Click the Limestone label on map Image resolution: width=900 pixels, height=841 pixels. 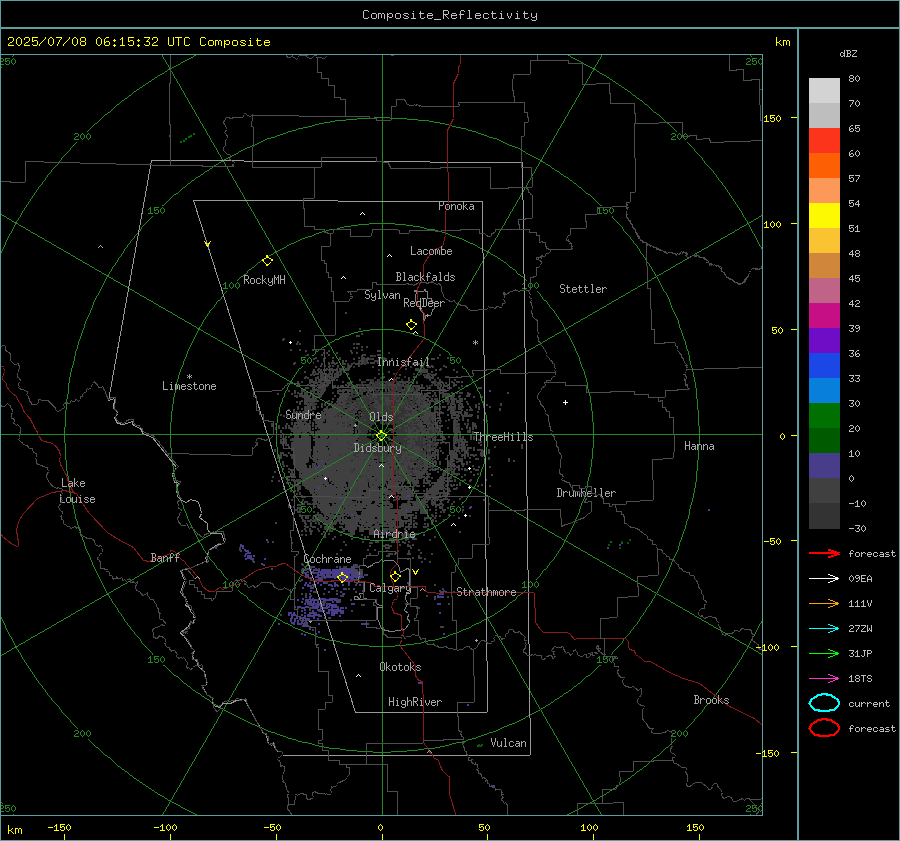pyautogui.click(x=189, y=386)
